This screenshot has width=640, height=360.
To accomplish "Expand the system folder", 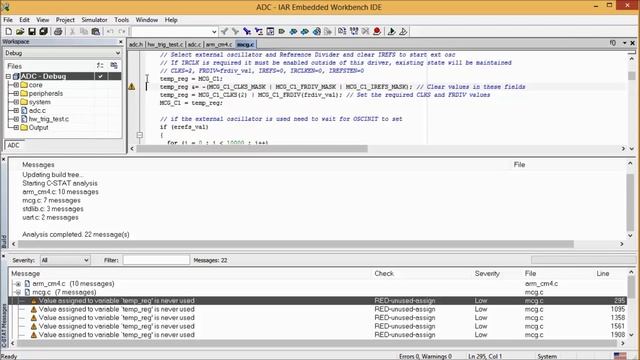I will tap(16, 102).
